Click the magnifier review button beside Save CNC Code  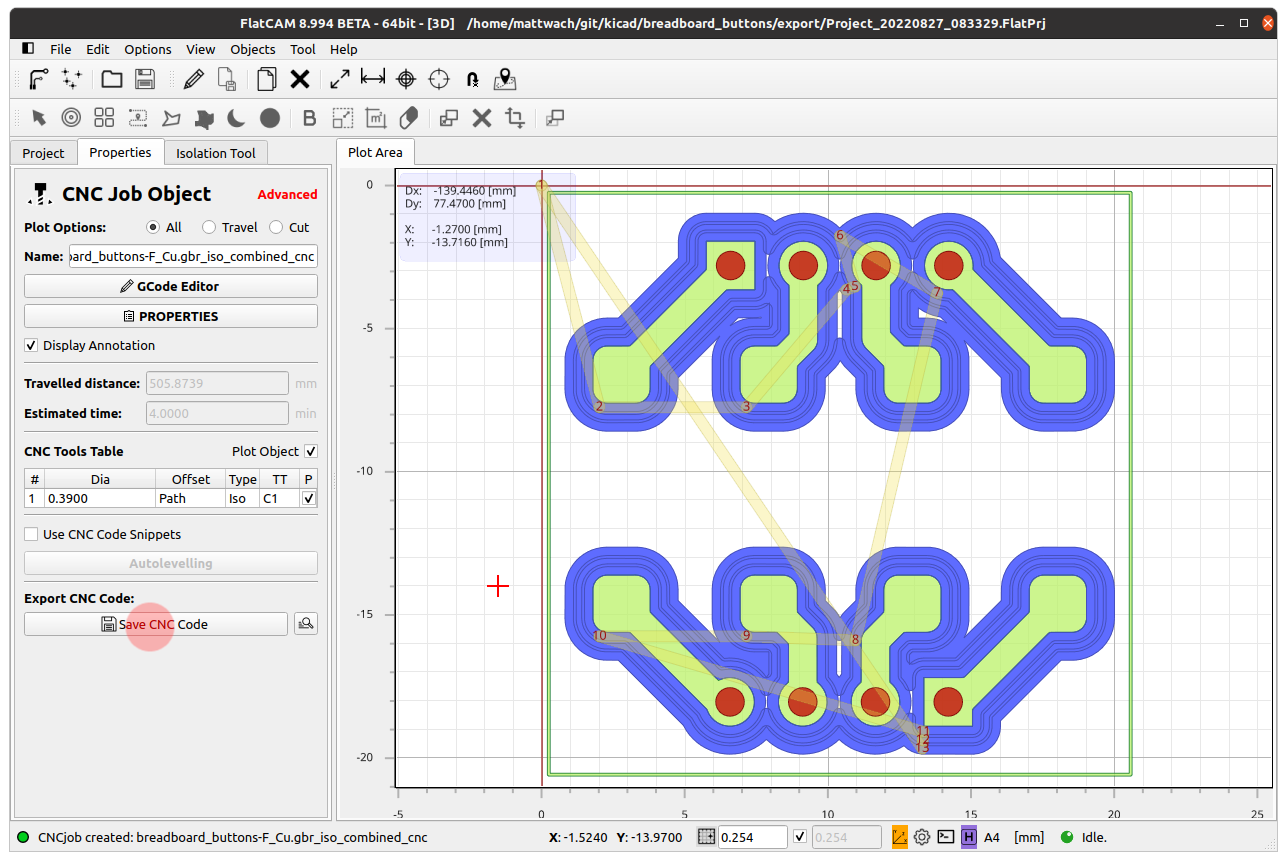point(306,624)
